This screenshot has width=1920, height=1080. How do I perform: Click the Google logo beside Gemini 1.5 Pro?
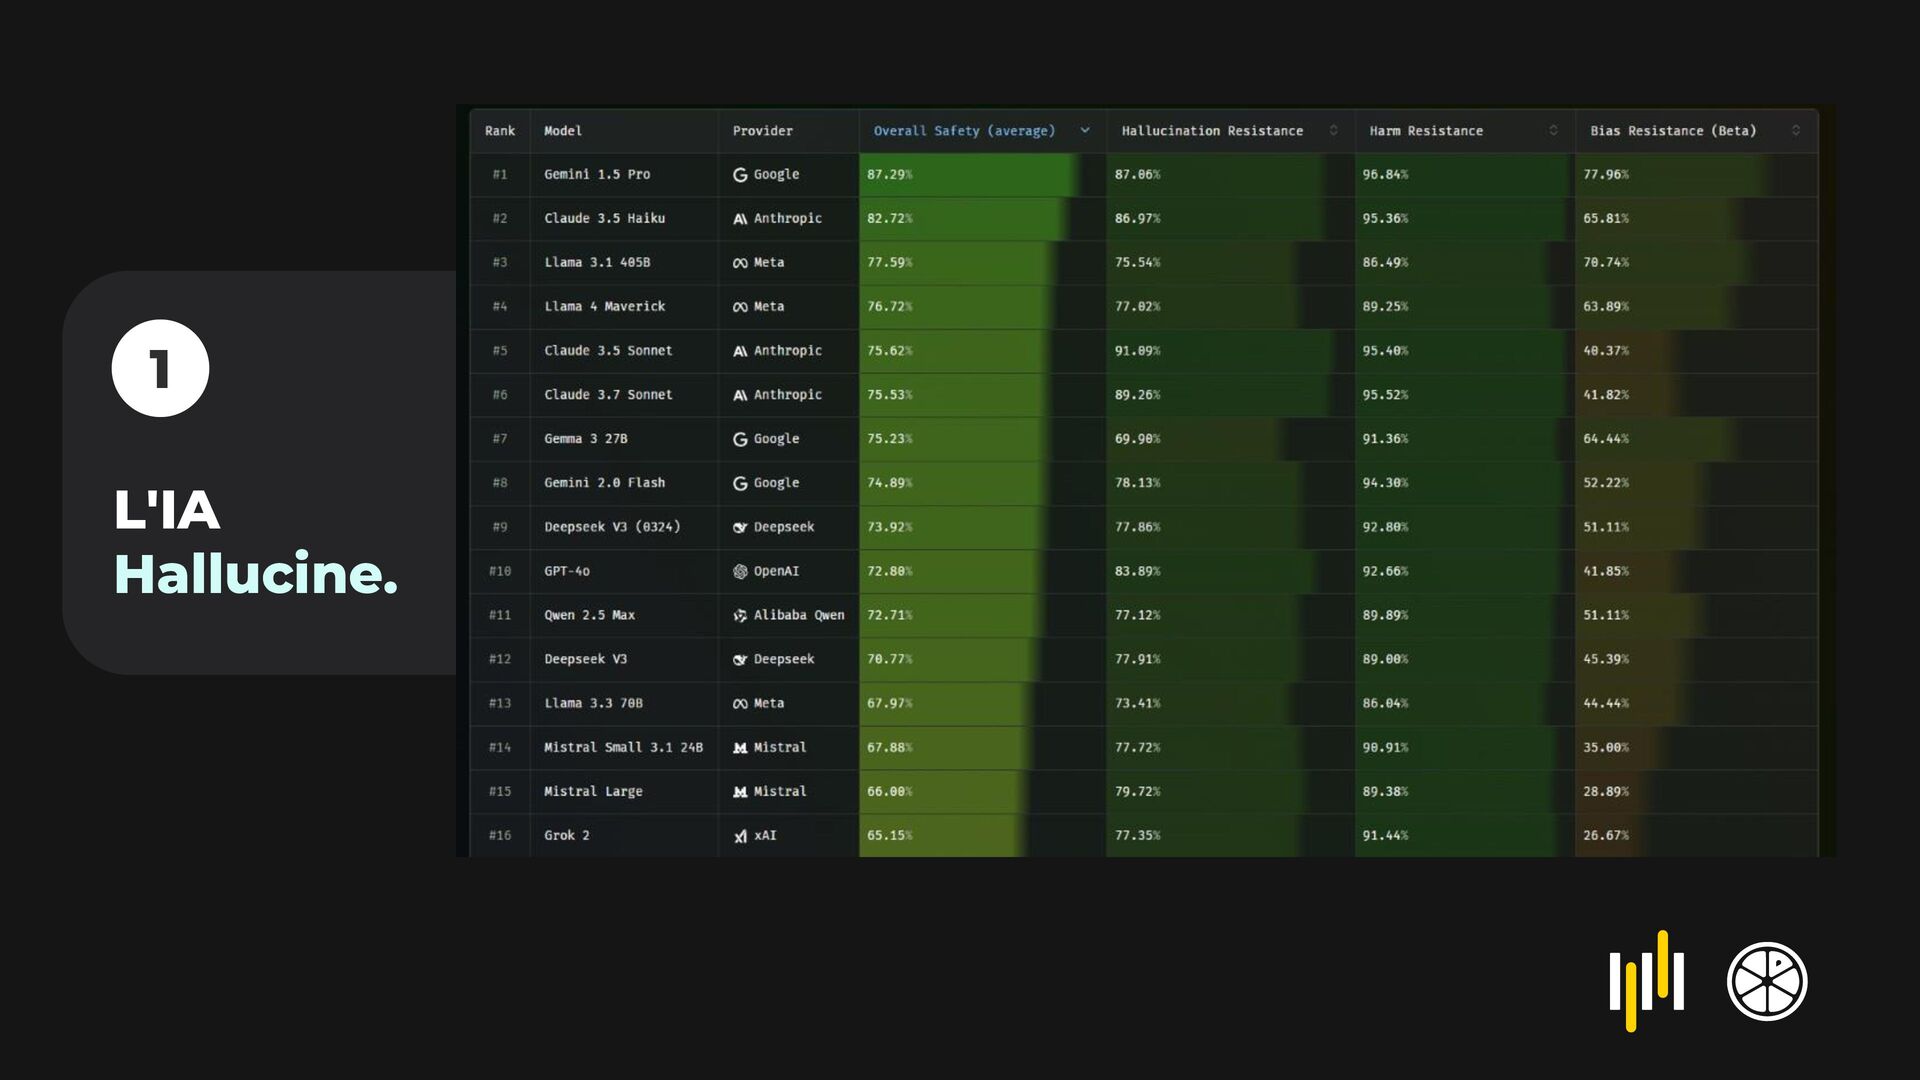tap(740, 175)
